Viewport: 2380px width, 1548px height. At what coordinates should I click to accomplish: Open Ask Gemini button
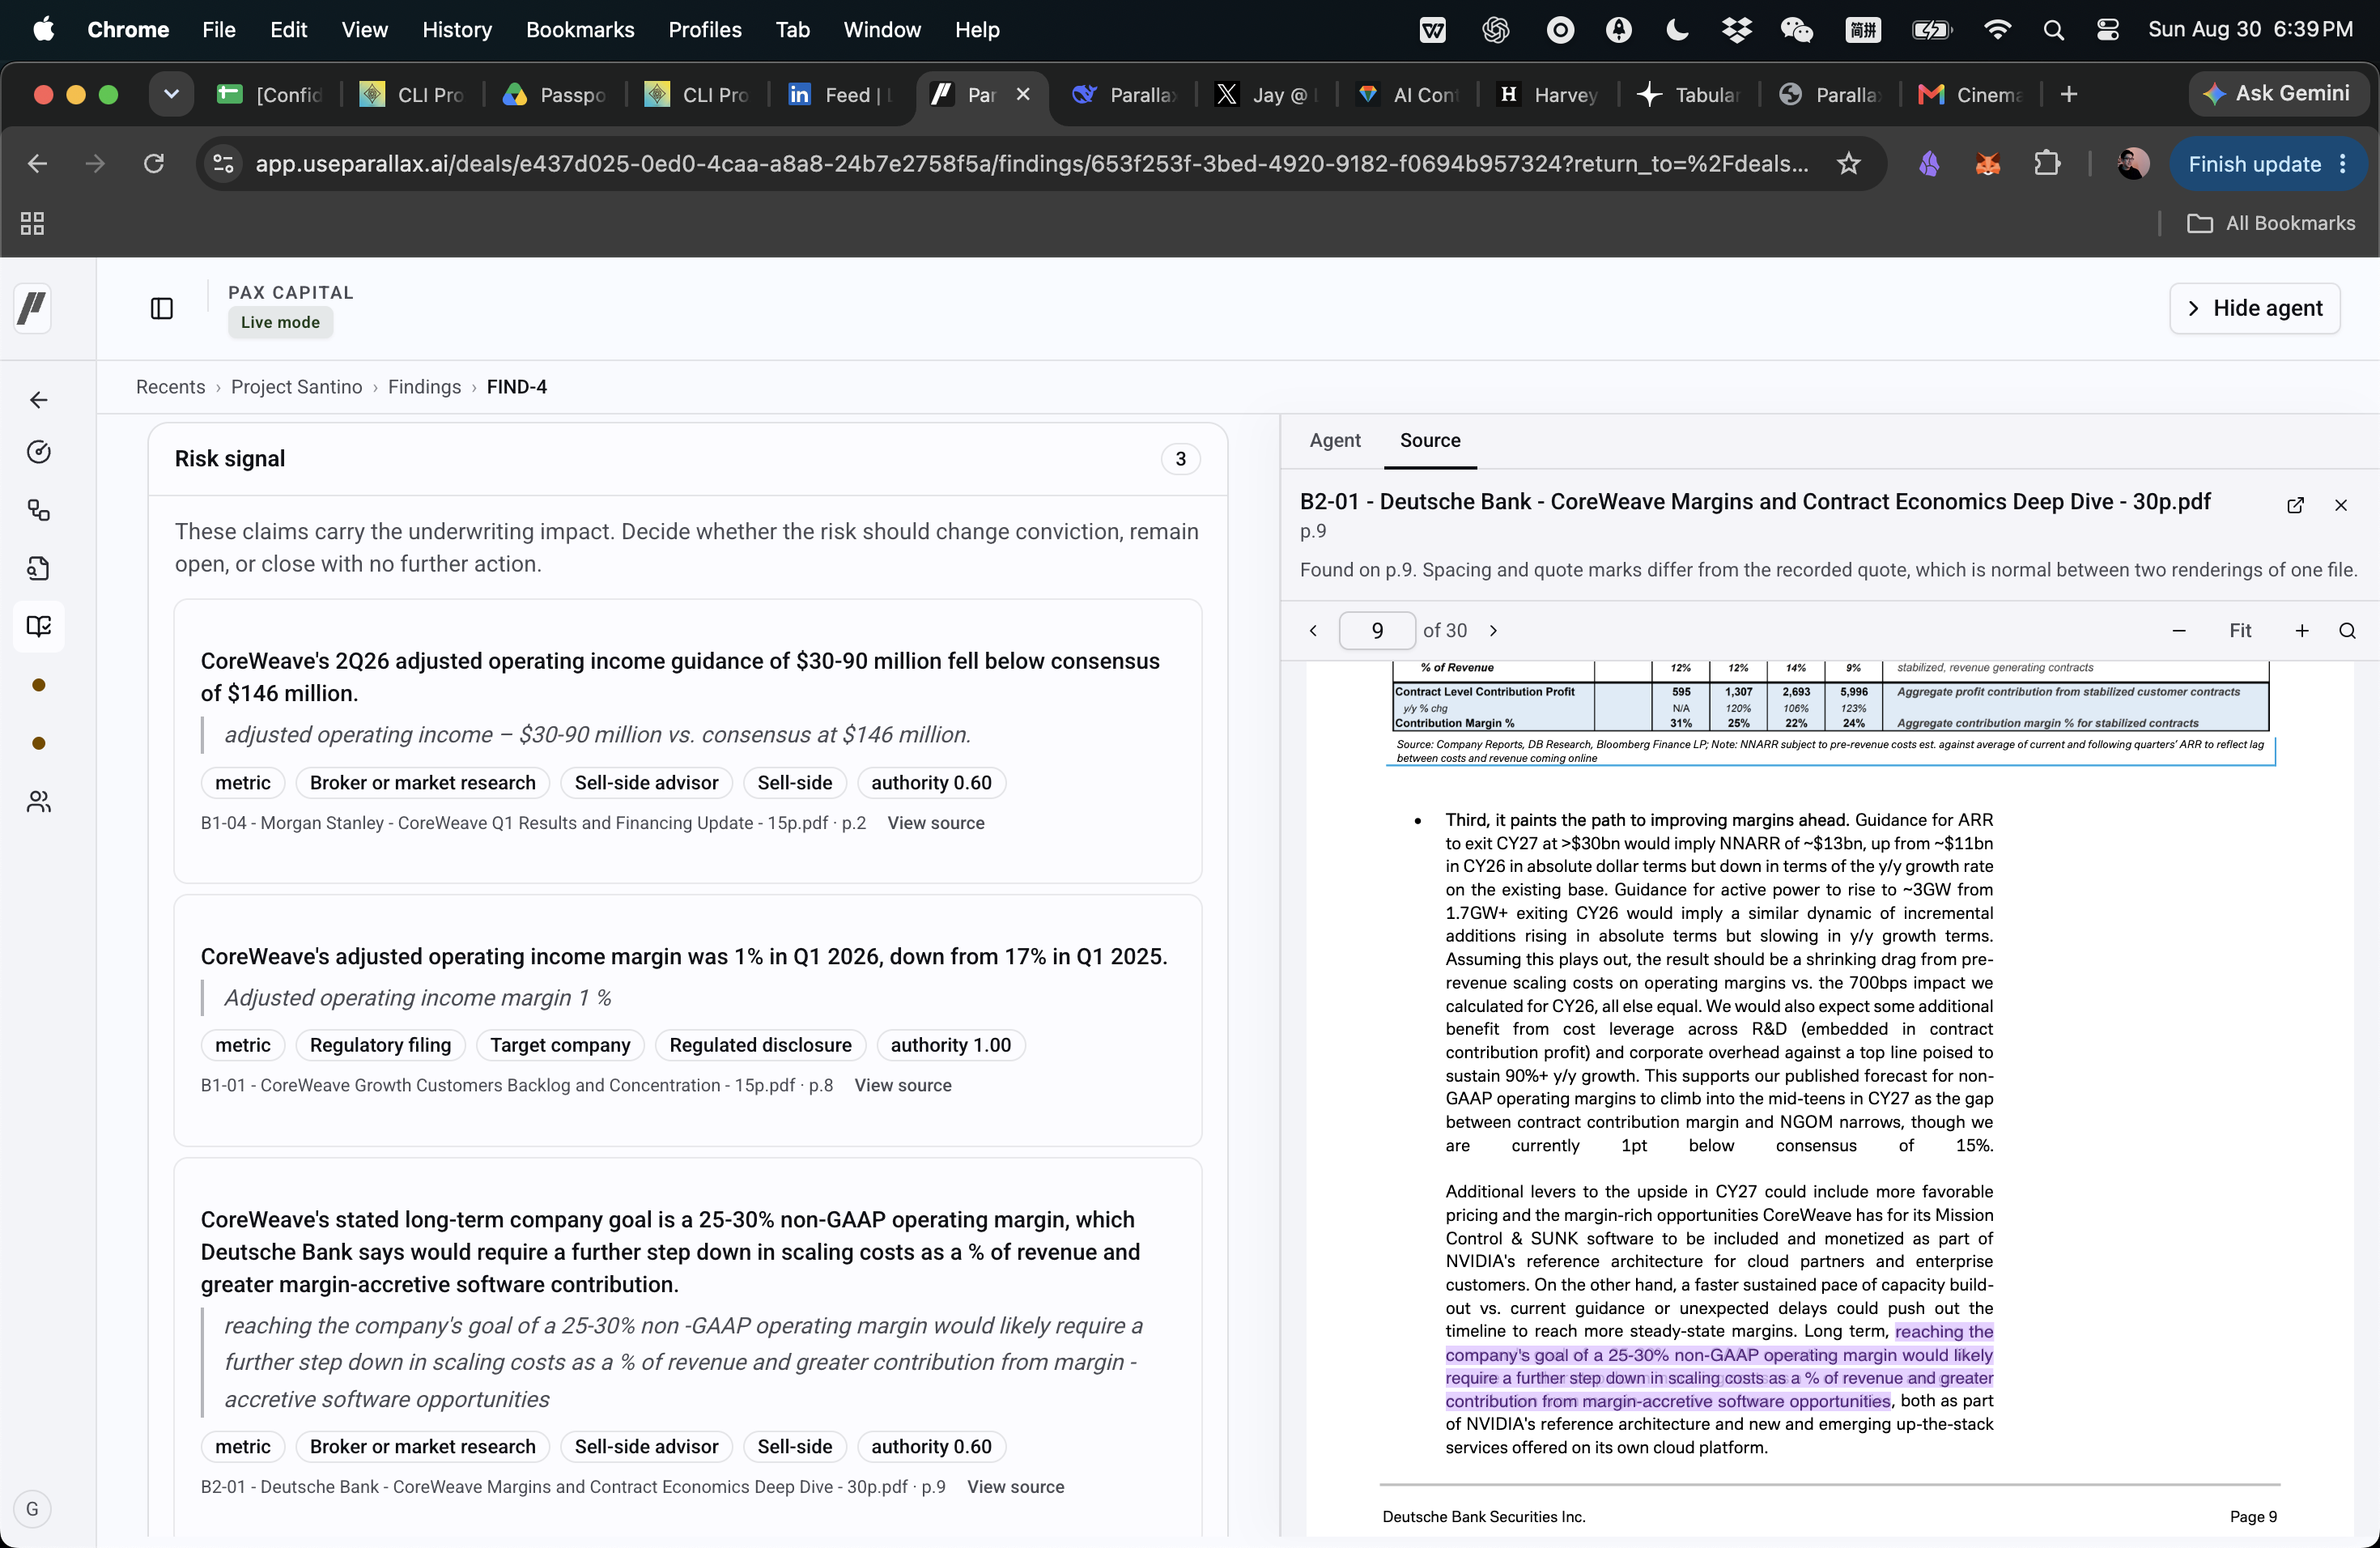[x=2277, y=94]
